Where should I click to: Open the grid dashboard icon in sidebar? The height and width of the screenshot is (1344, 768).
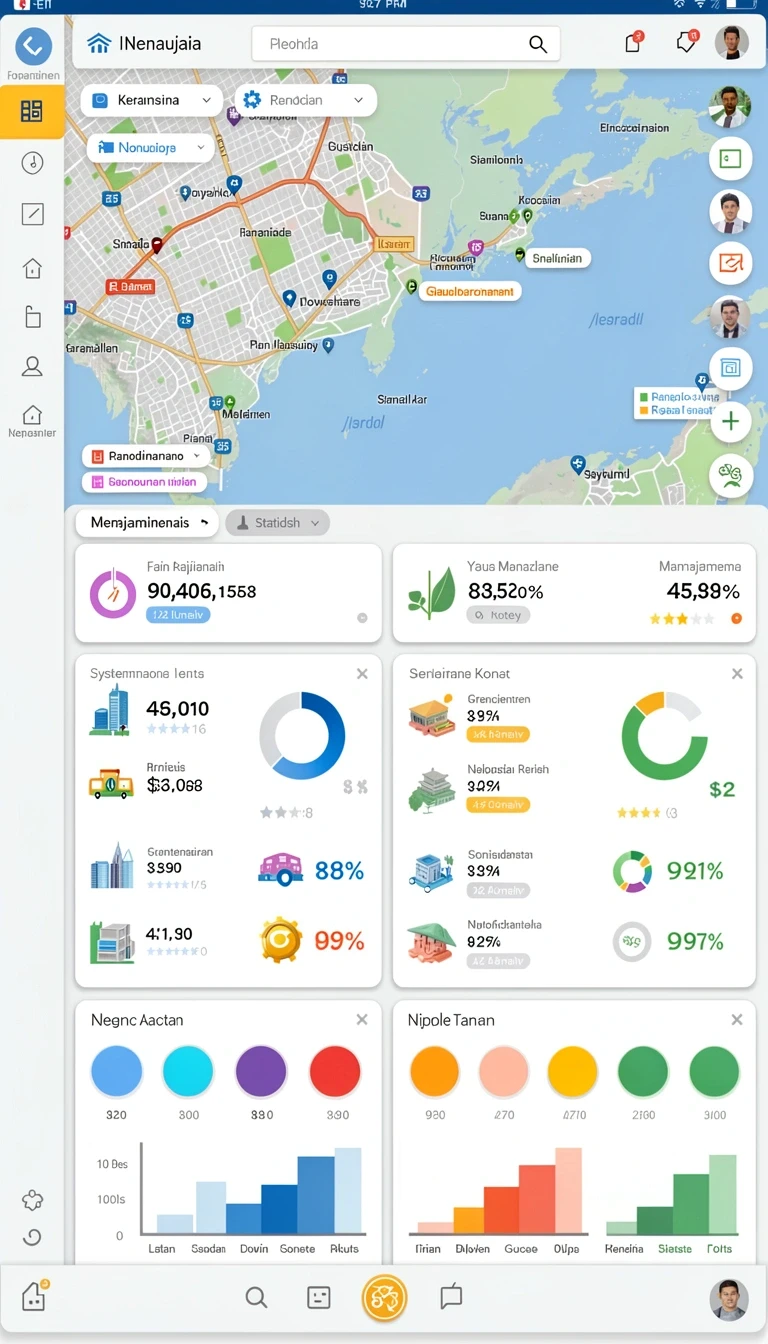(x=32, y=111)
